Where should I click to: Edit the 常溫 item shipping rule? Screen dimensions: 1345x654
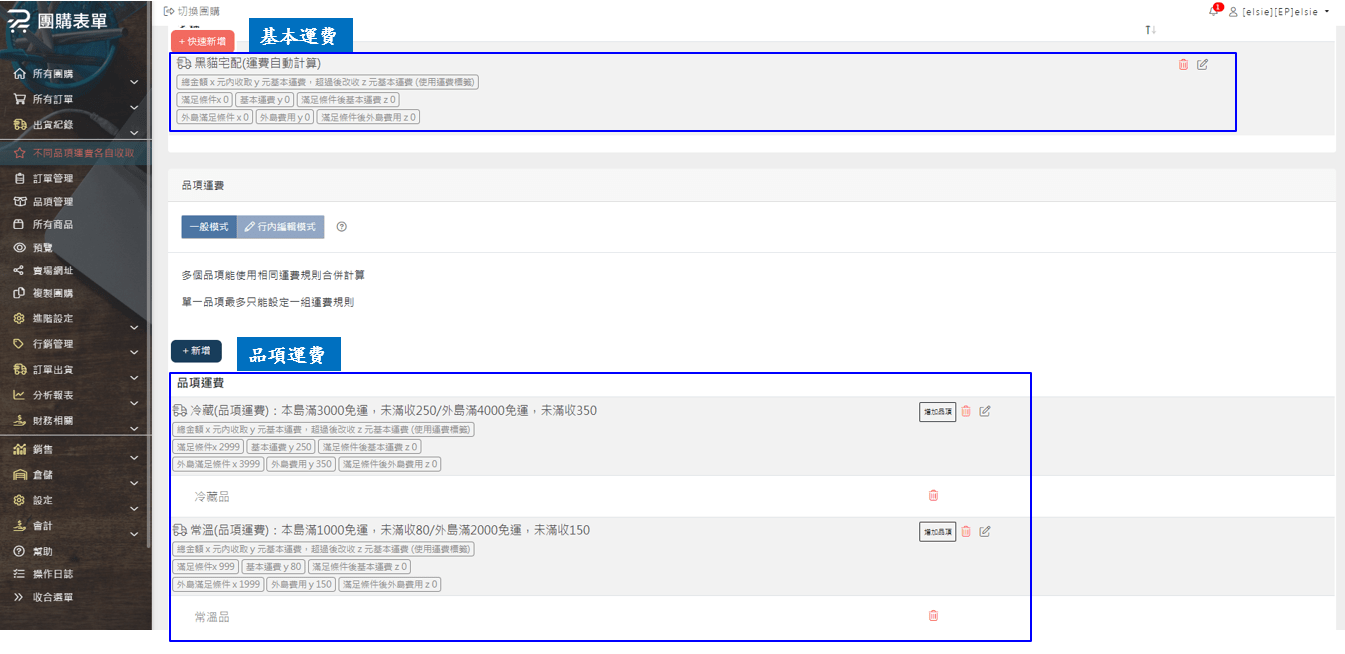tap(985, 532)
